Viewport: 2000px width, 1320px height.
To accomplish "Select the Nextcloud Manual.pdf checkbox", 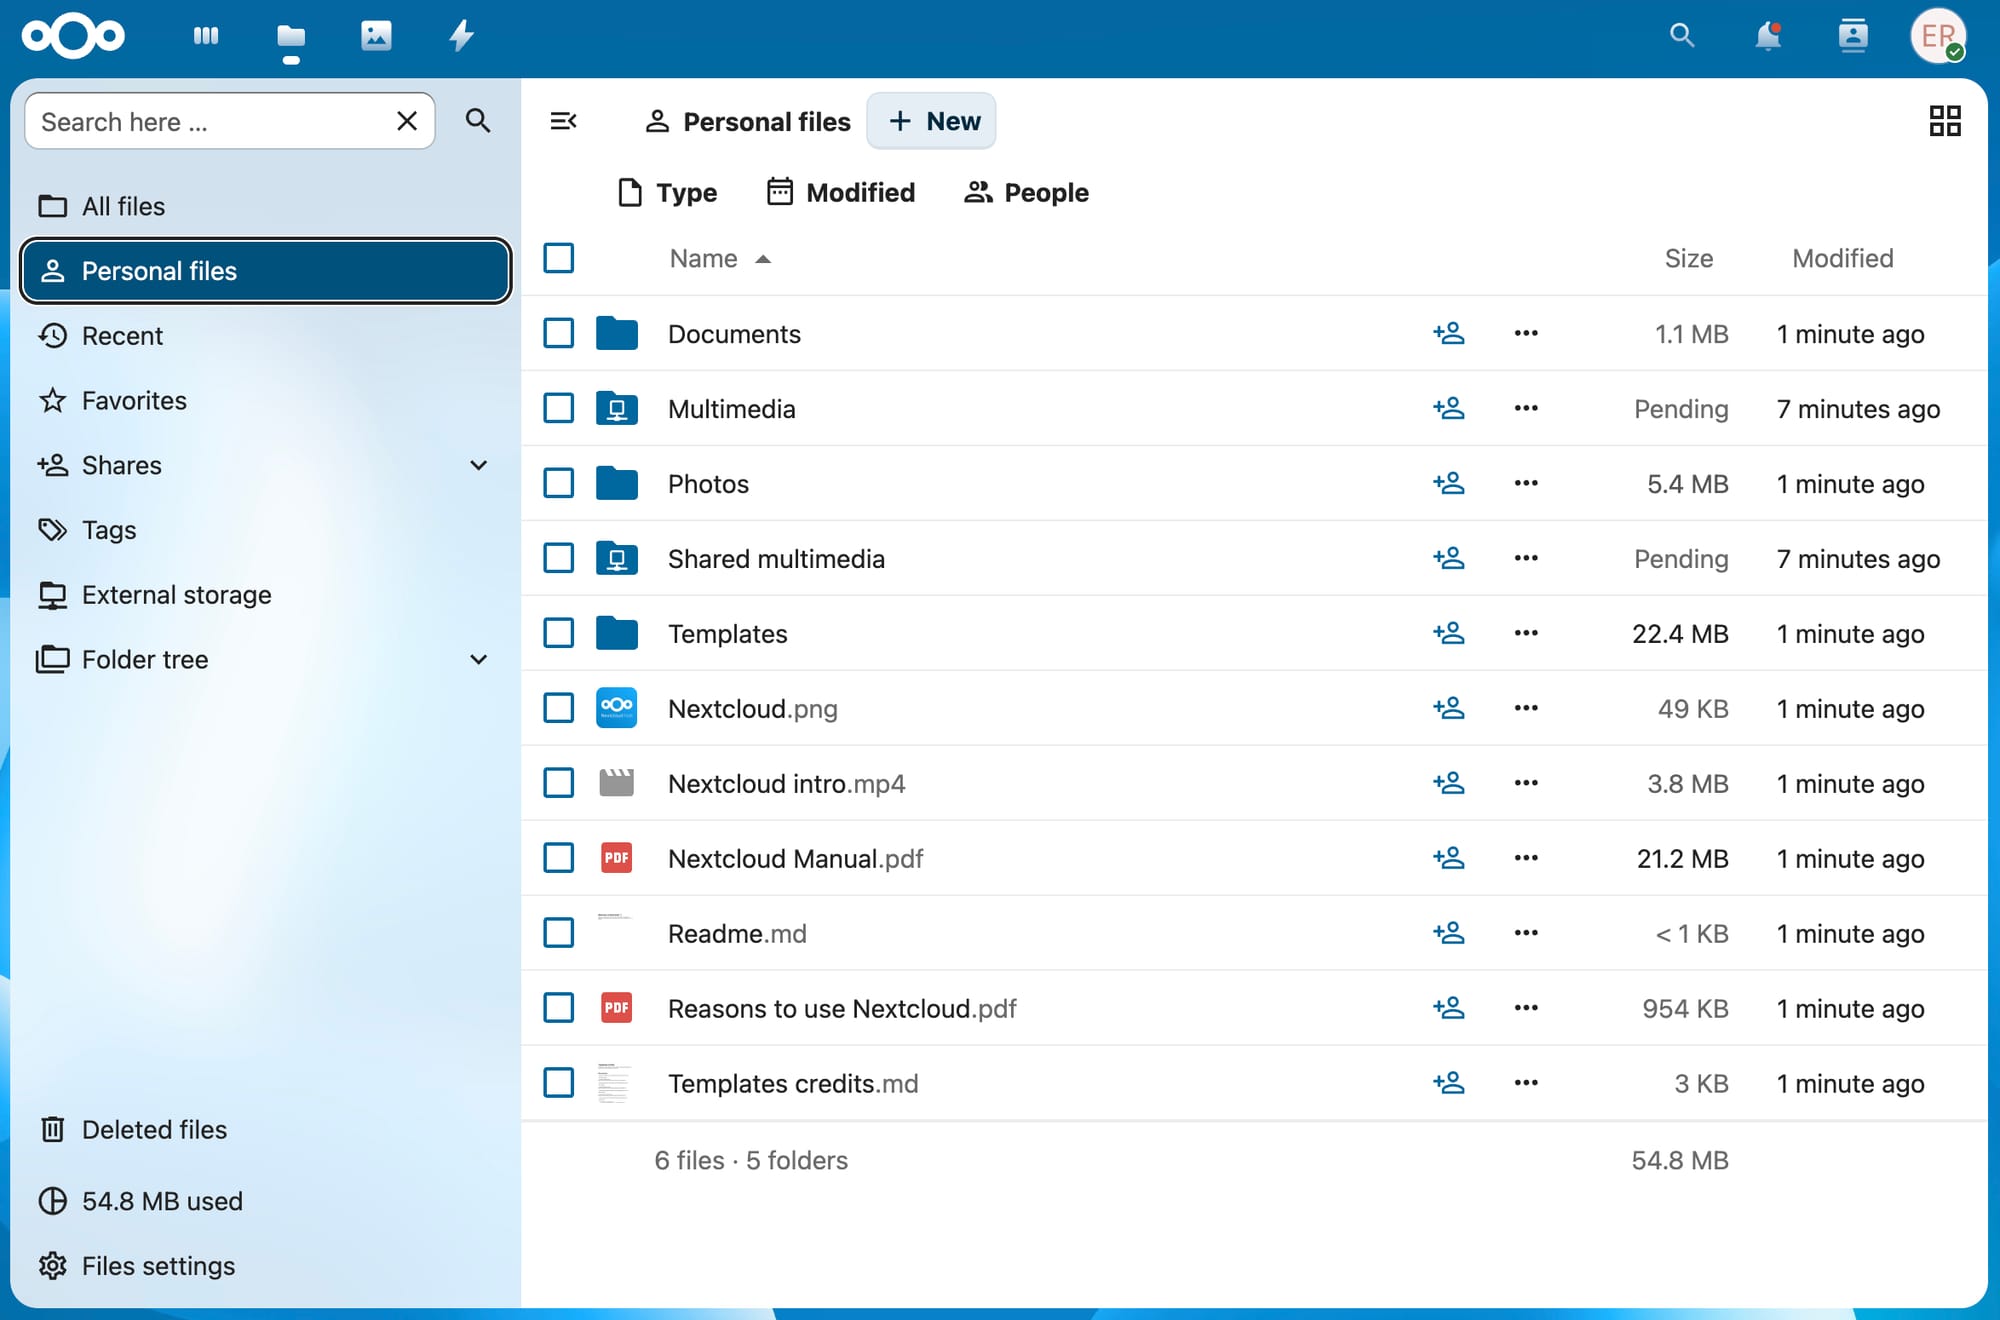I will [x=558, y=858].
